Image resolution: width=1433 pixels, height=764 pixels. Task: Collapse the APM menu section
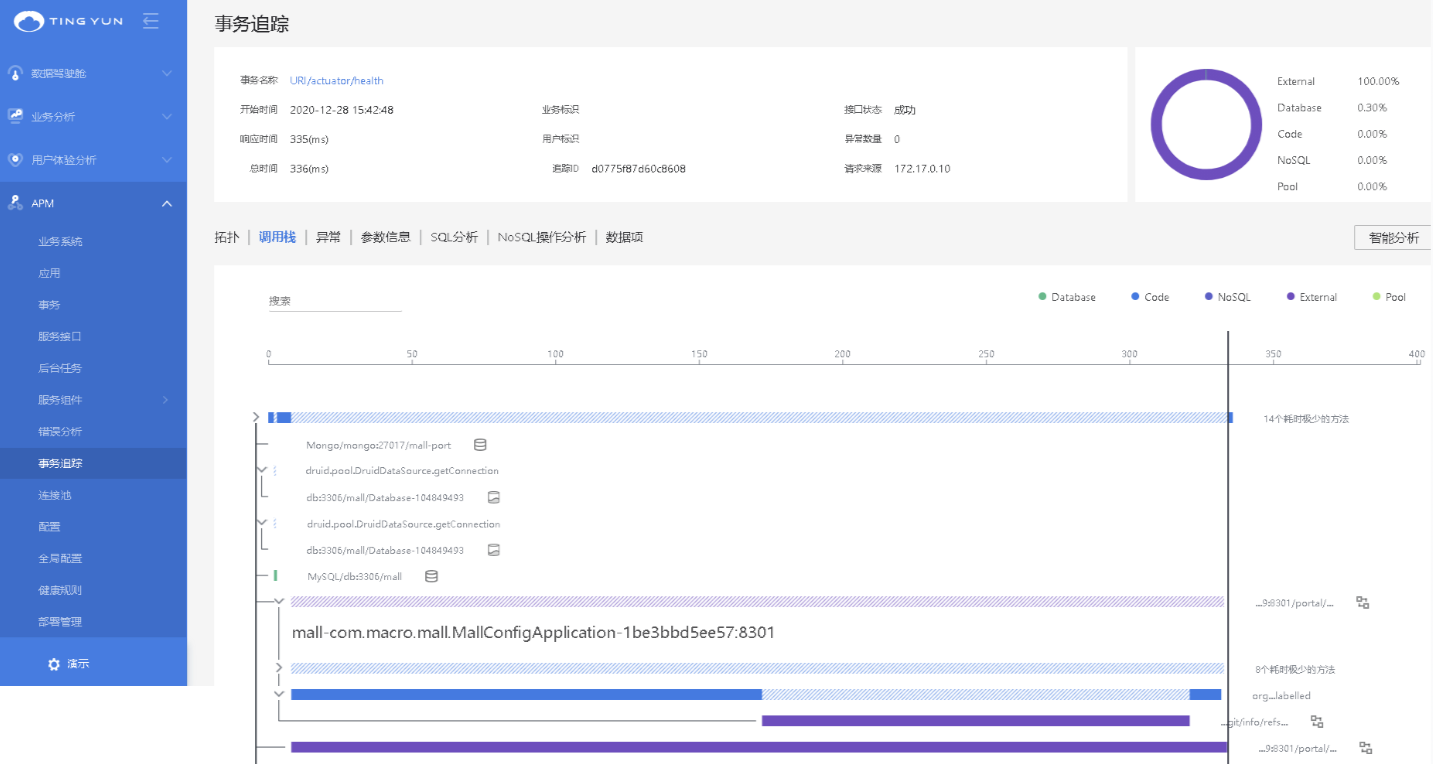tap(167, 204)
